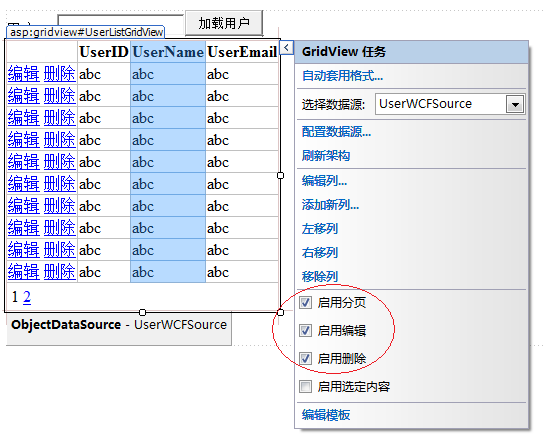Go to pager page 2
The height and width of the screenshot is (445, 547).
click(x=27, y=297)
